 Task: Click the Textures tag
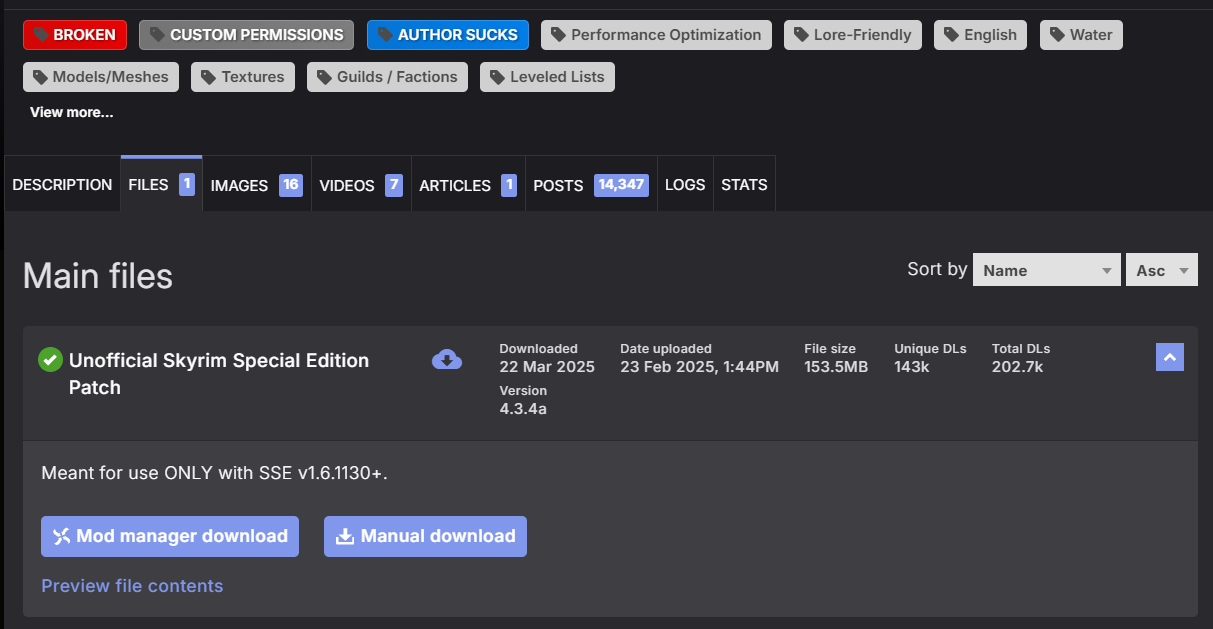[x=243, y=77]
